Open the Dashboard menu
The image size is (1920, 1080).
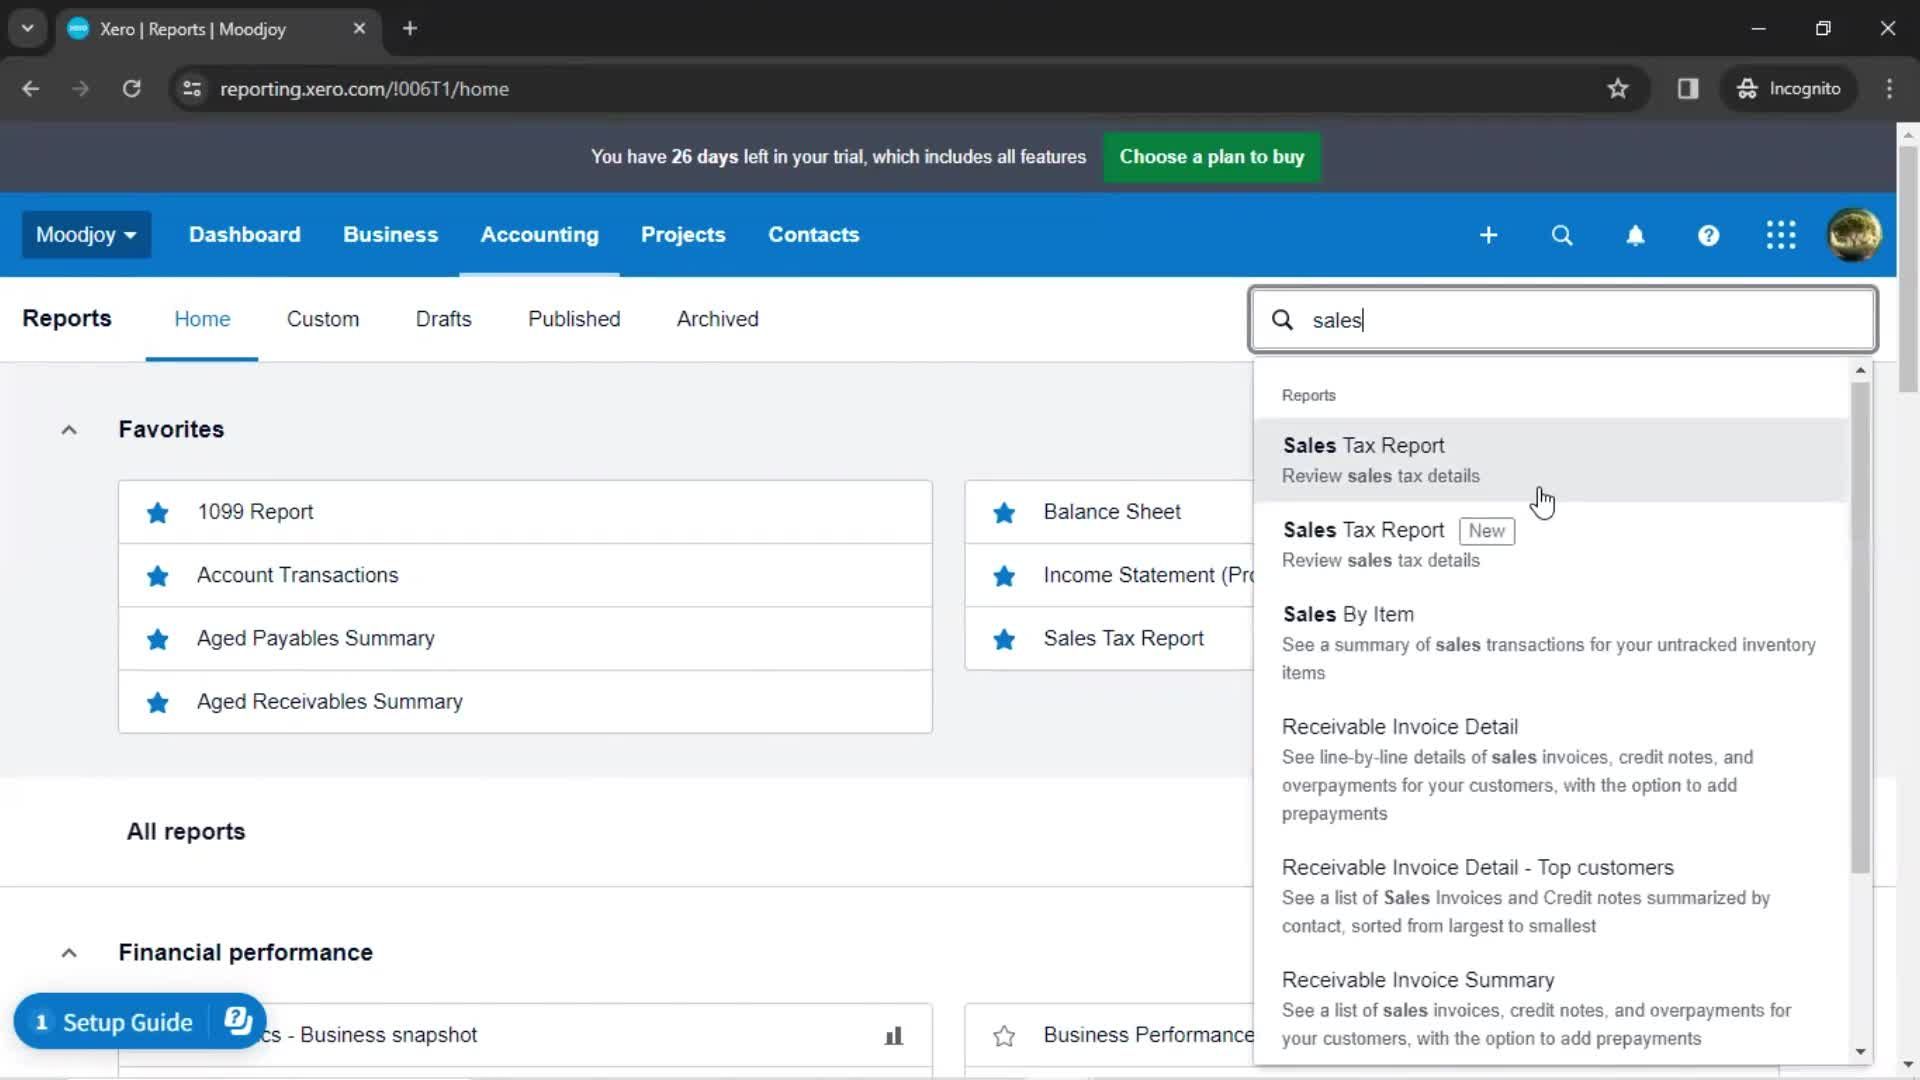pos(245,235)
